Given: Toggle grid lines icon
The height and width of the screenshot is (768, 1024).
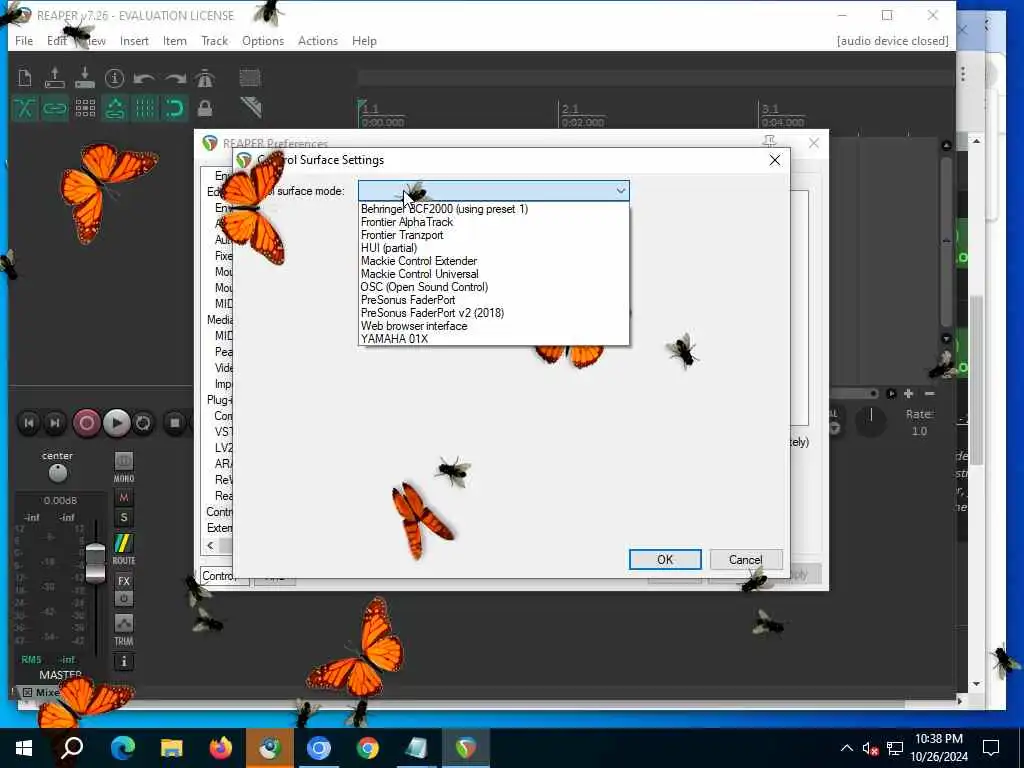Looking at the screenshot, I should click(145, 108).
